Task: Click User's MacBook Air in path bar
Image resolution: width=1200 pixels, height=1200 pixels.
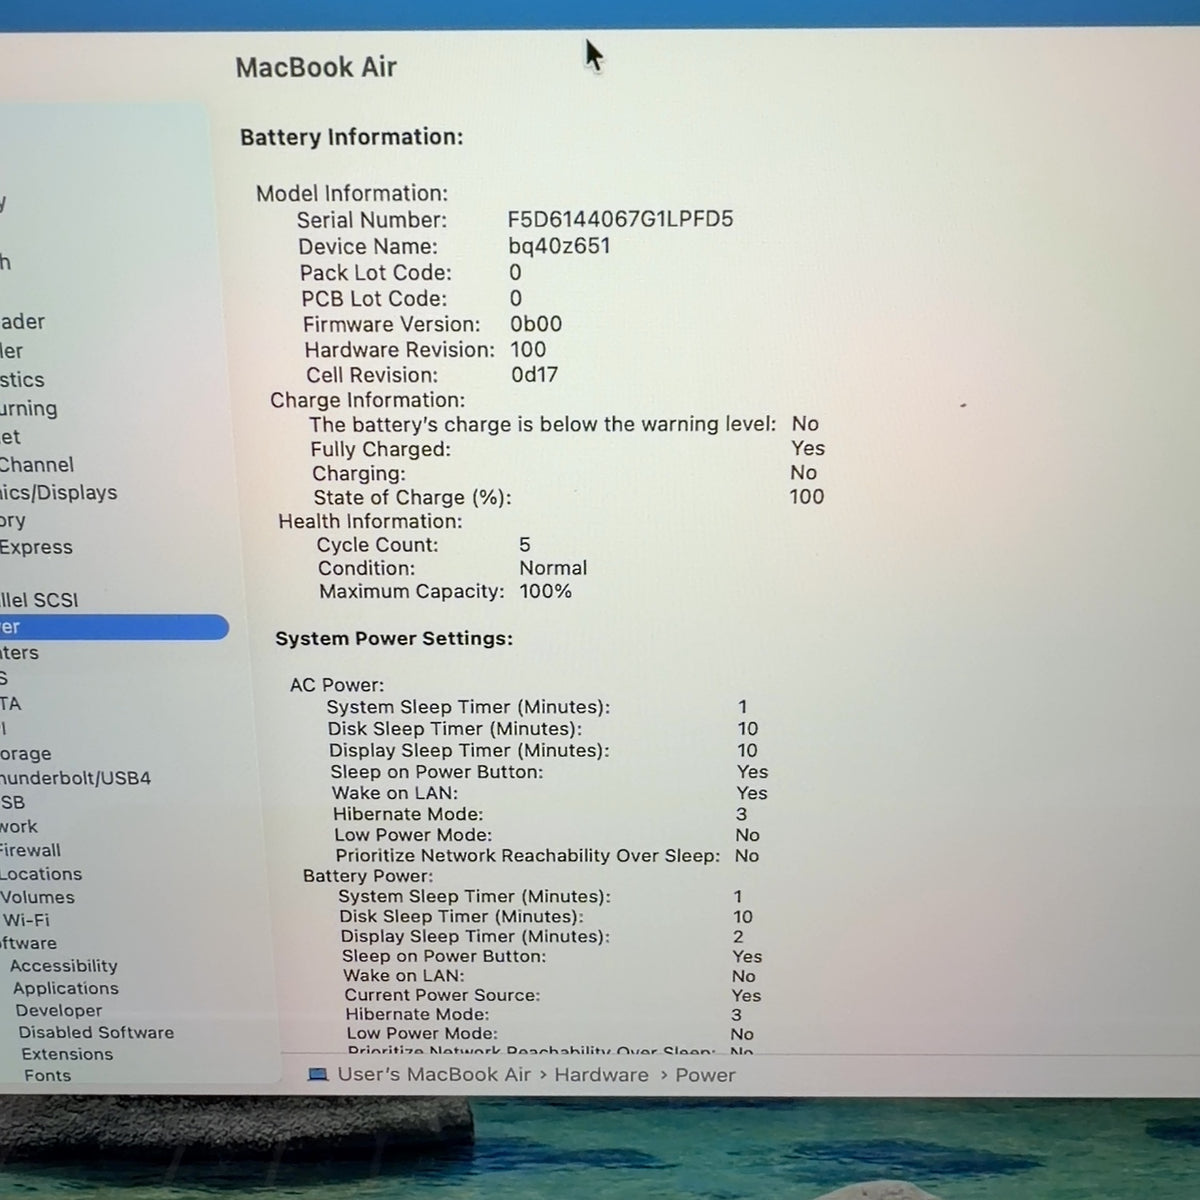Action: 434,1075
